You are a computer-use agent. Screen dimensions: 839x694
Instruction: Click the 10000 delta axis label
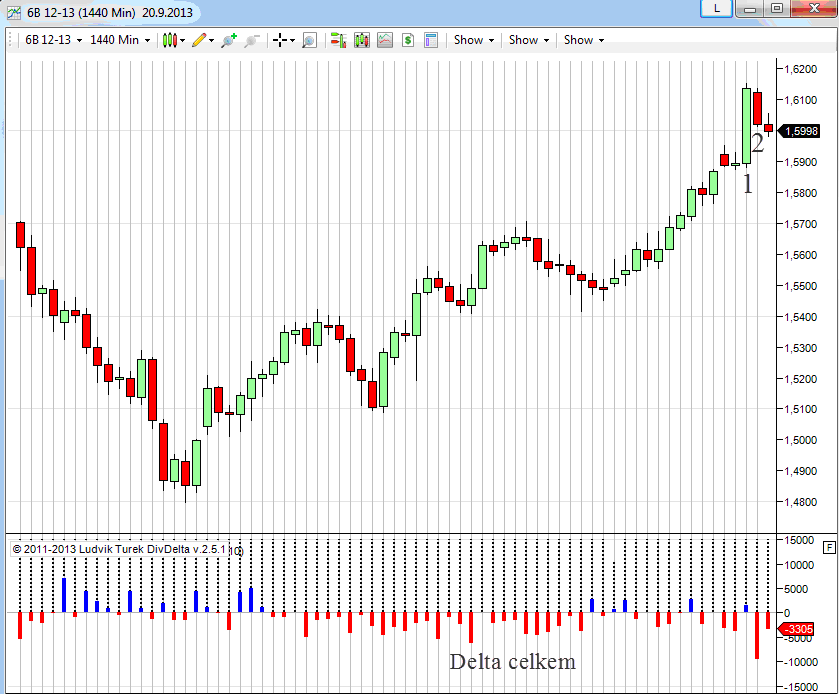pos(799,565)
